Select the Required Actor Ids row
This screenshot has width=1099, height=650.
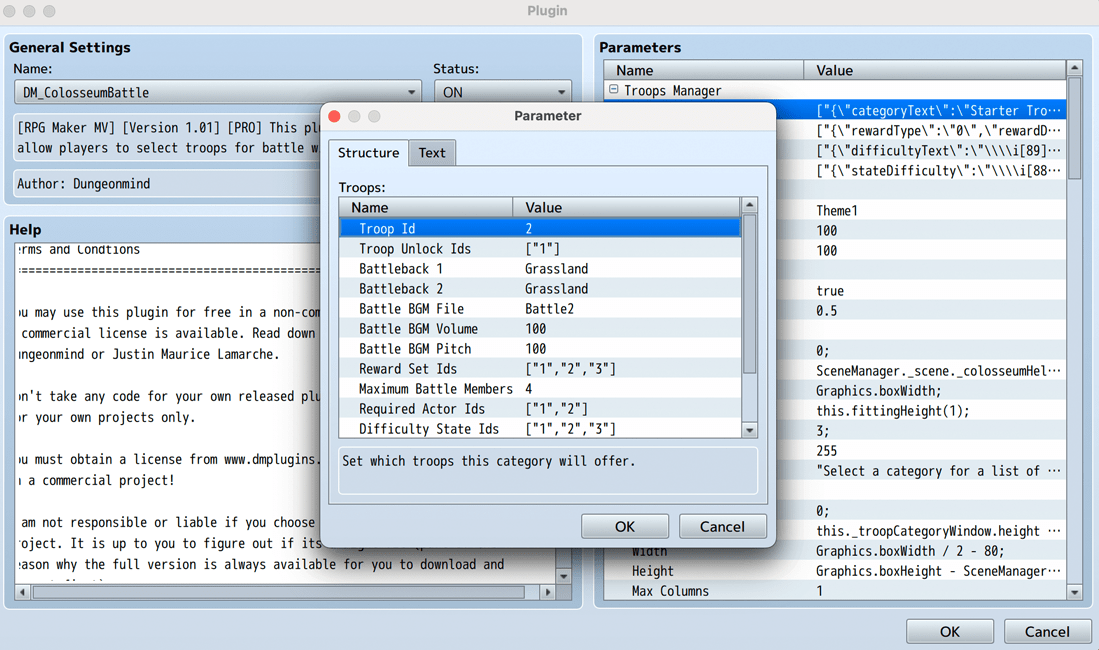539,408
